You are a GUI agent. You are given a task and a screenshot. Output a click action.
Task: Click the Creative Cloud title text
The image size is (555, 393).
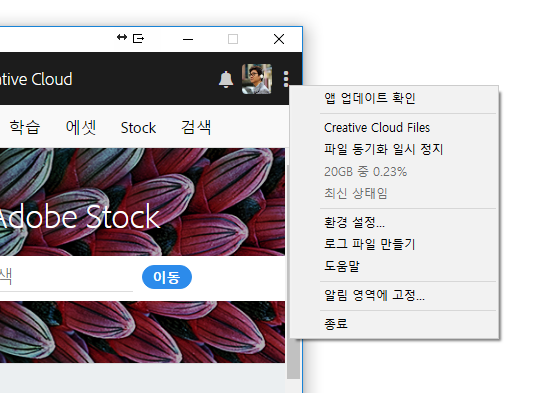coord(36,79)
